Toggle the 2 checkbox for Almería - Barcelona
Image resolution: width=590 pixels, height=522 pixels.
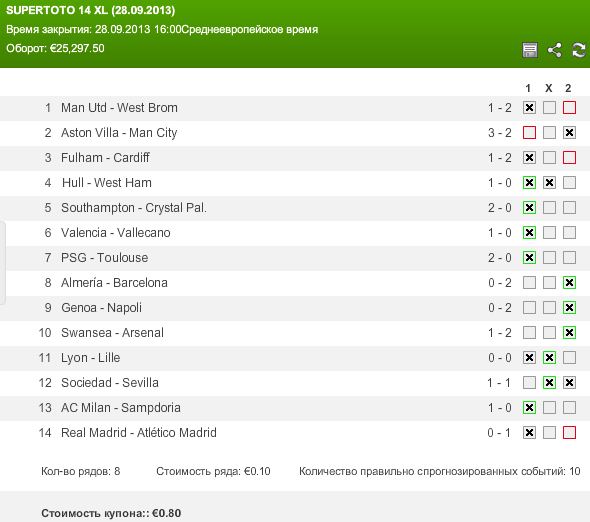(569, 283)
